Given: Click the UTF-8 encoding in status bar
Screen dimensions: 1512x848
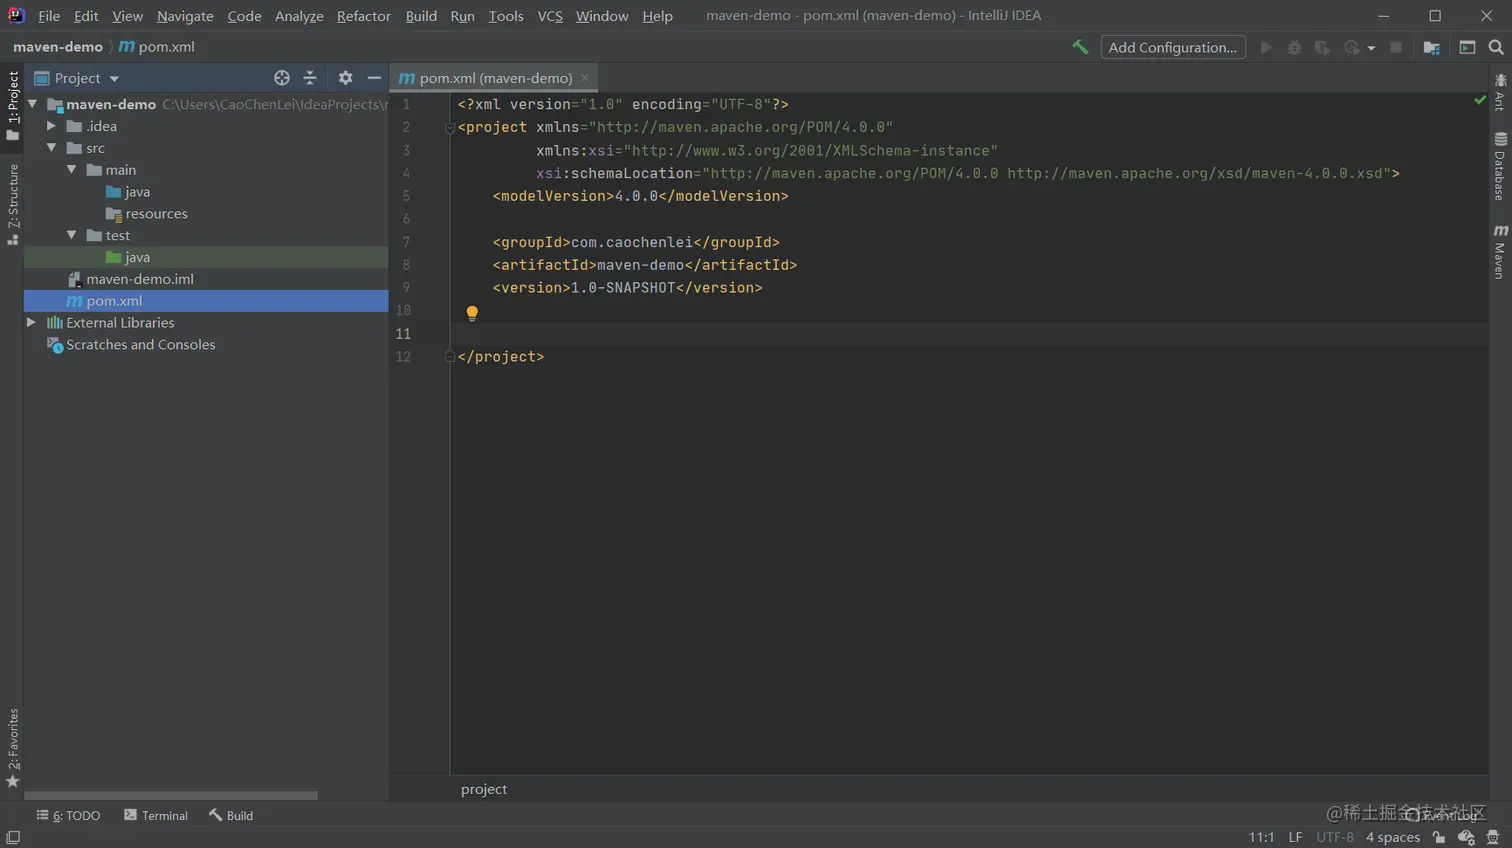Looking at the screenshot, I should [1335, 837].
